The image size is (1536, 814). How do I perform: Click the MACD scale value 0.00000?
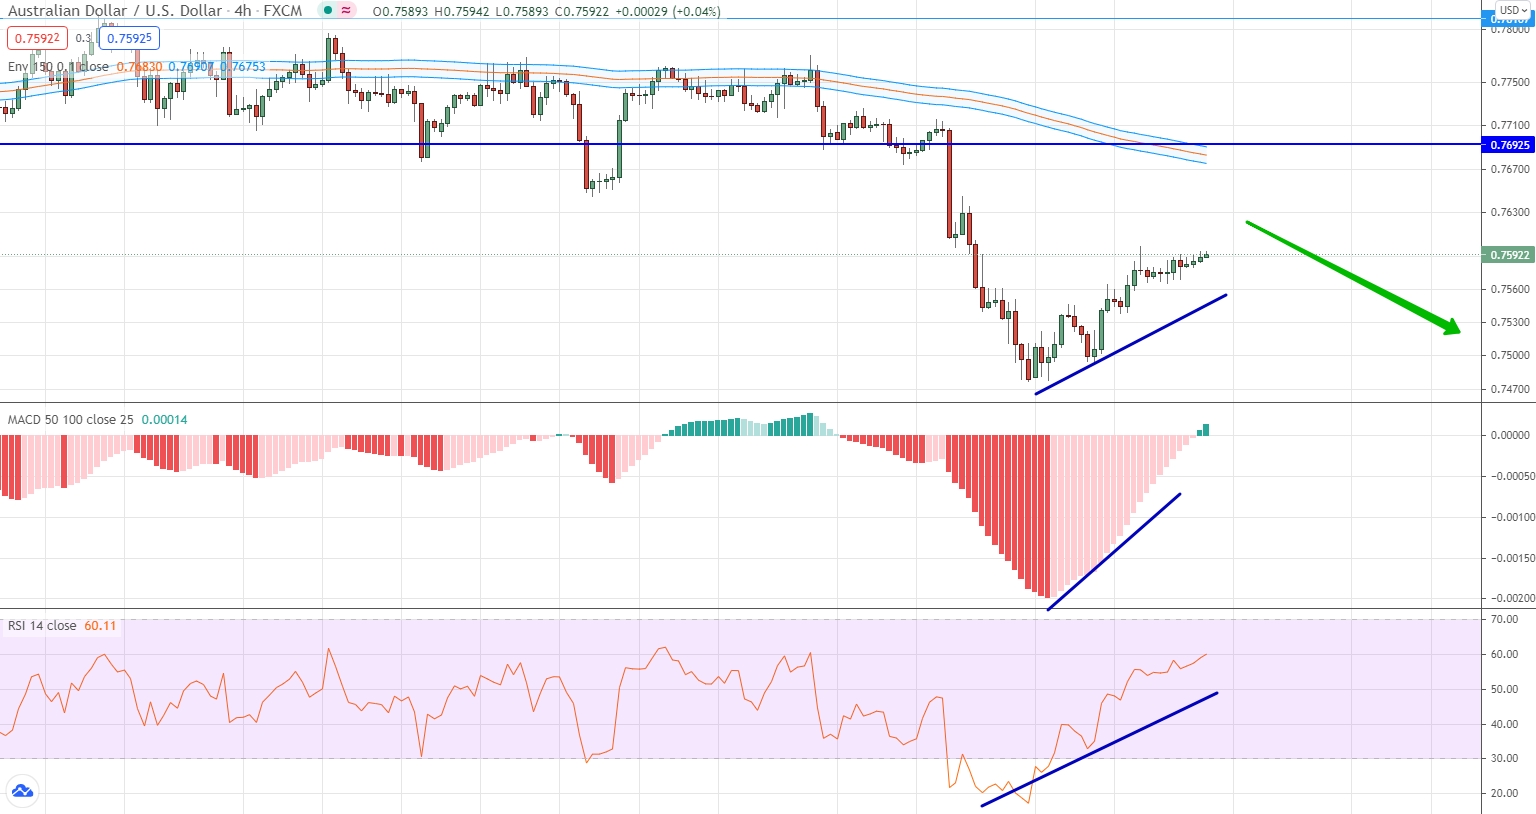tap(1510, 435)
